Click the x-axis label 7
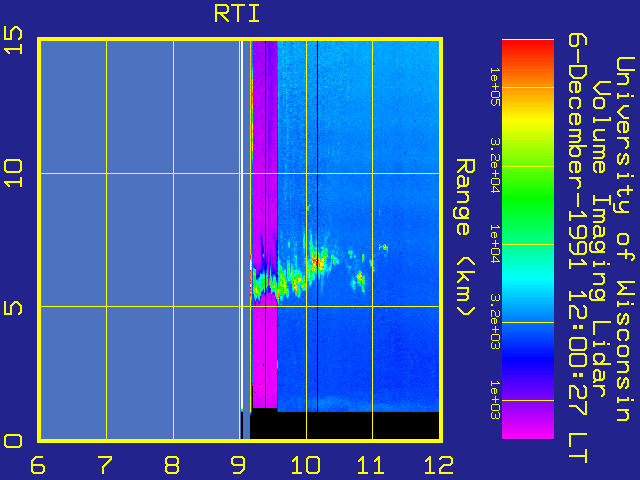The height and width of the screenshot is (480, 640). click(105, 465)
